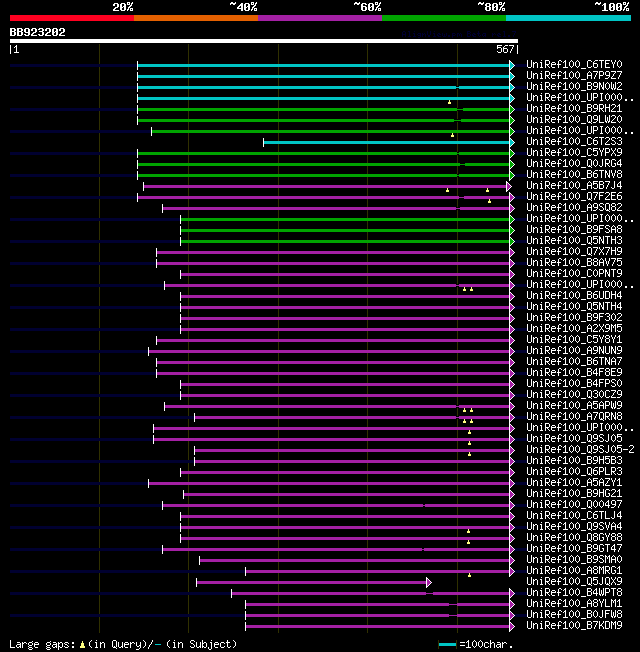Open hit UniRef100_C6TEY0

click(x=574, y=64)
